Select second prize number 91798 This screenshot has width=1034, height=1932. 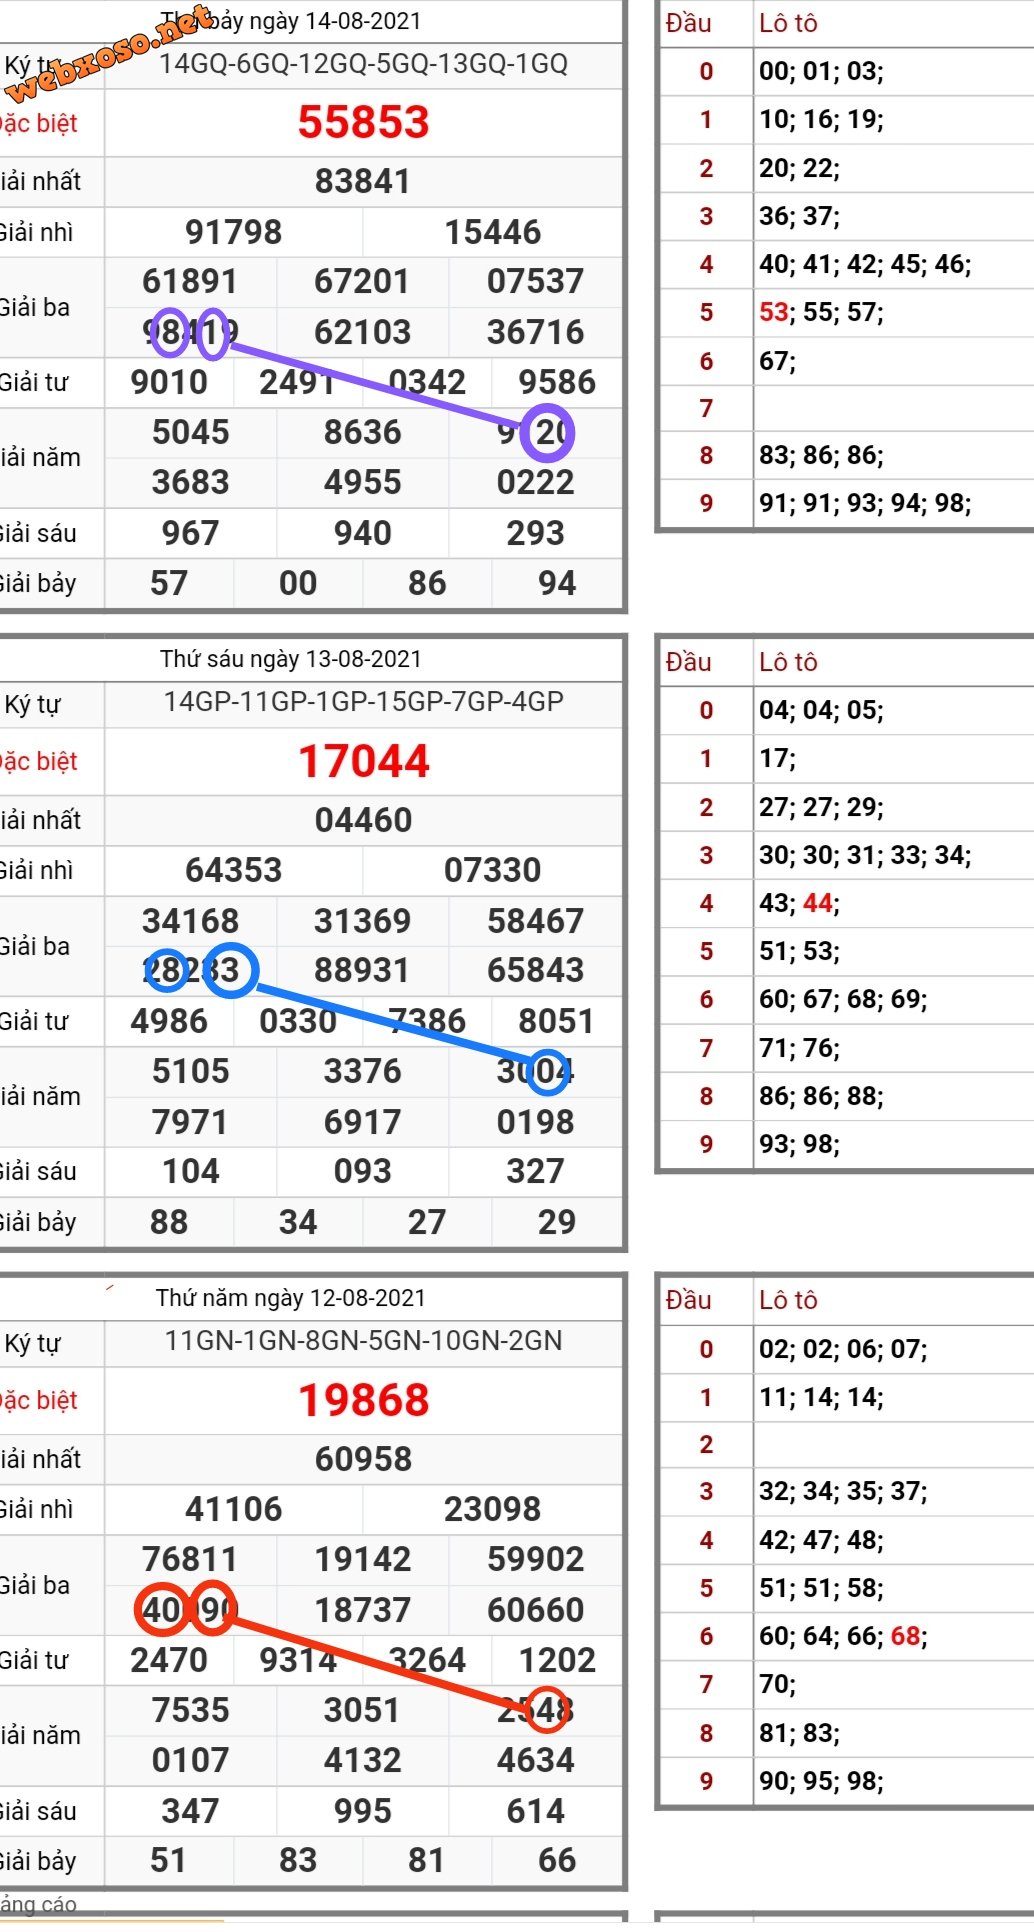[x=234, y=232]
